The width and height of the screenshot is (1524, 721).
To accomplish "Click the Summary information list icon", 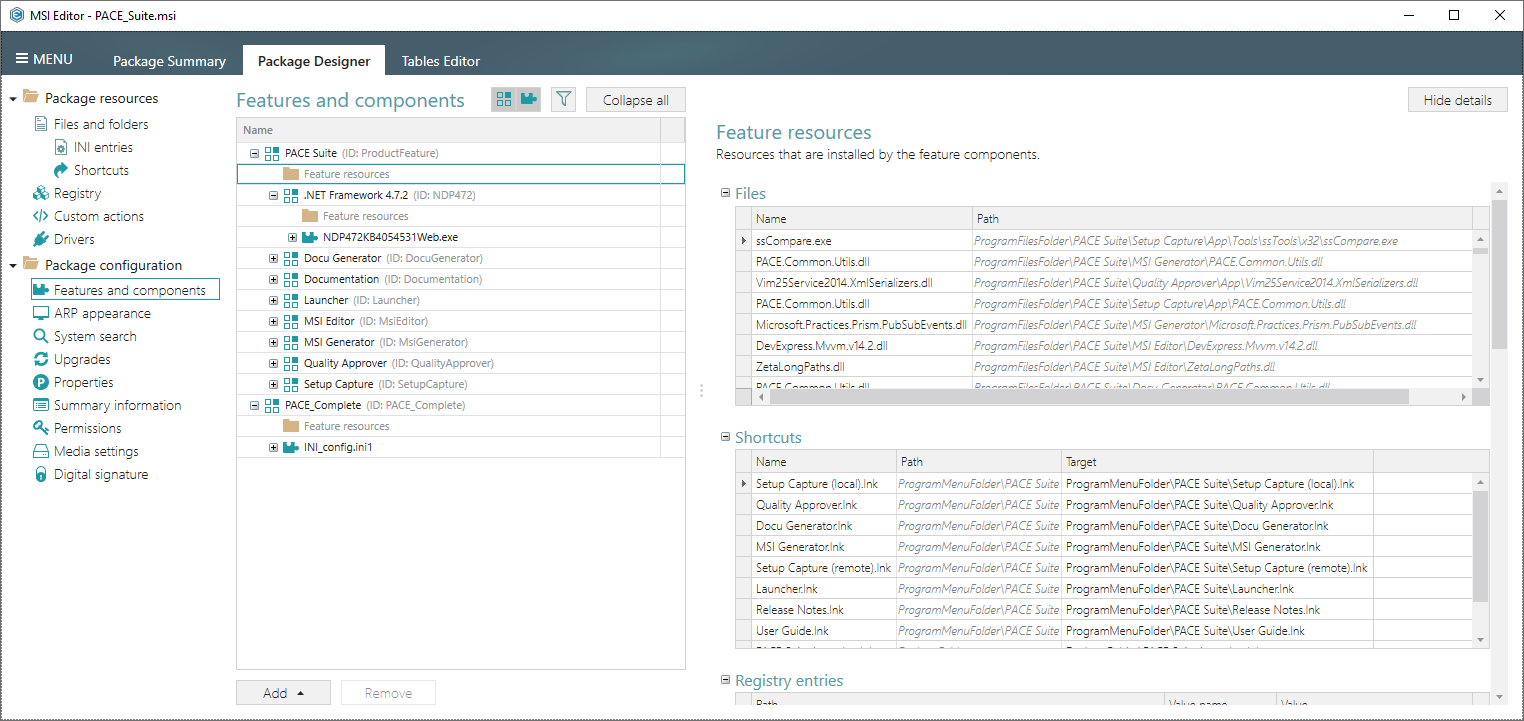I will pos(41,405).
